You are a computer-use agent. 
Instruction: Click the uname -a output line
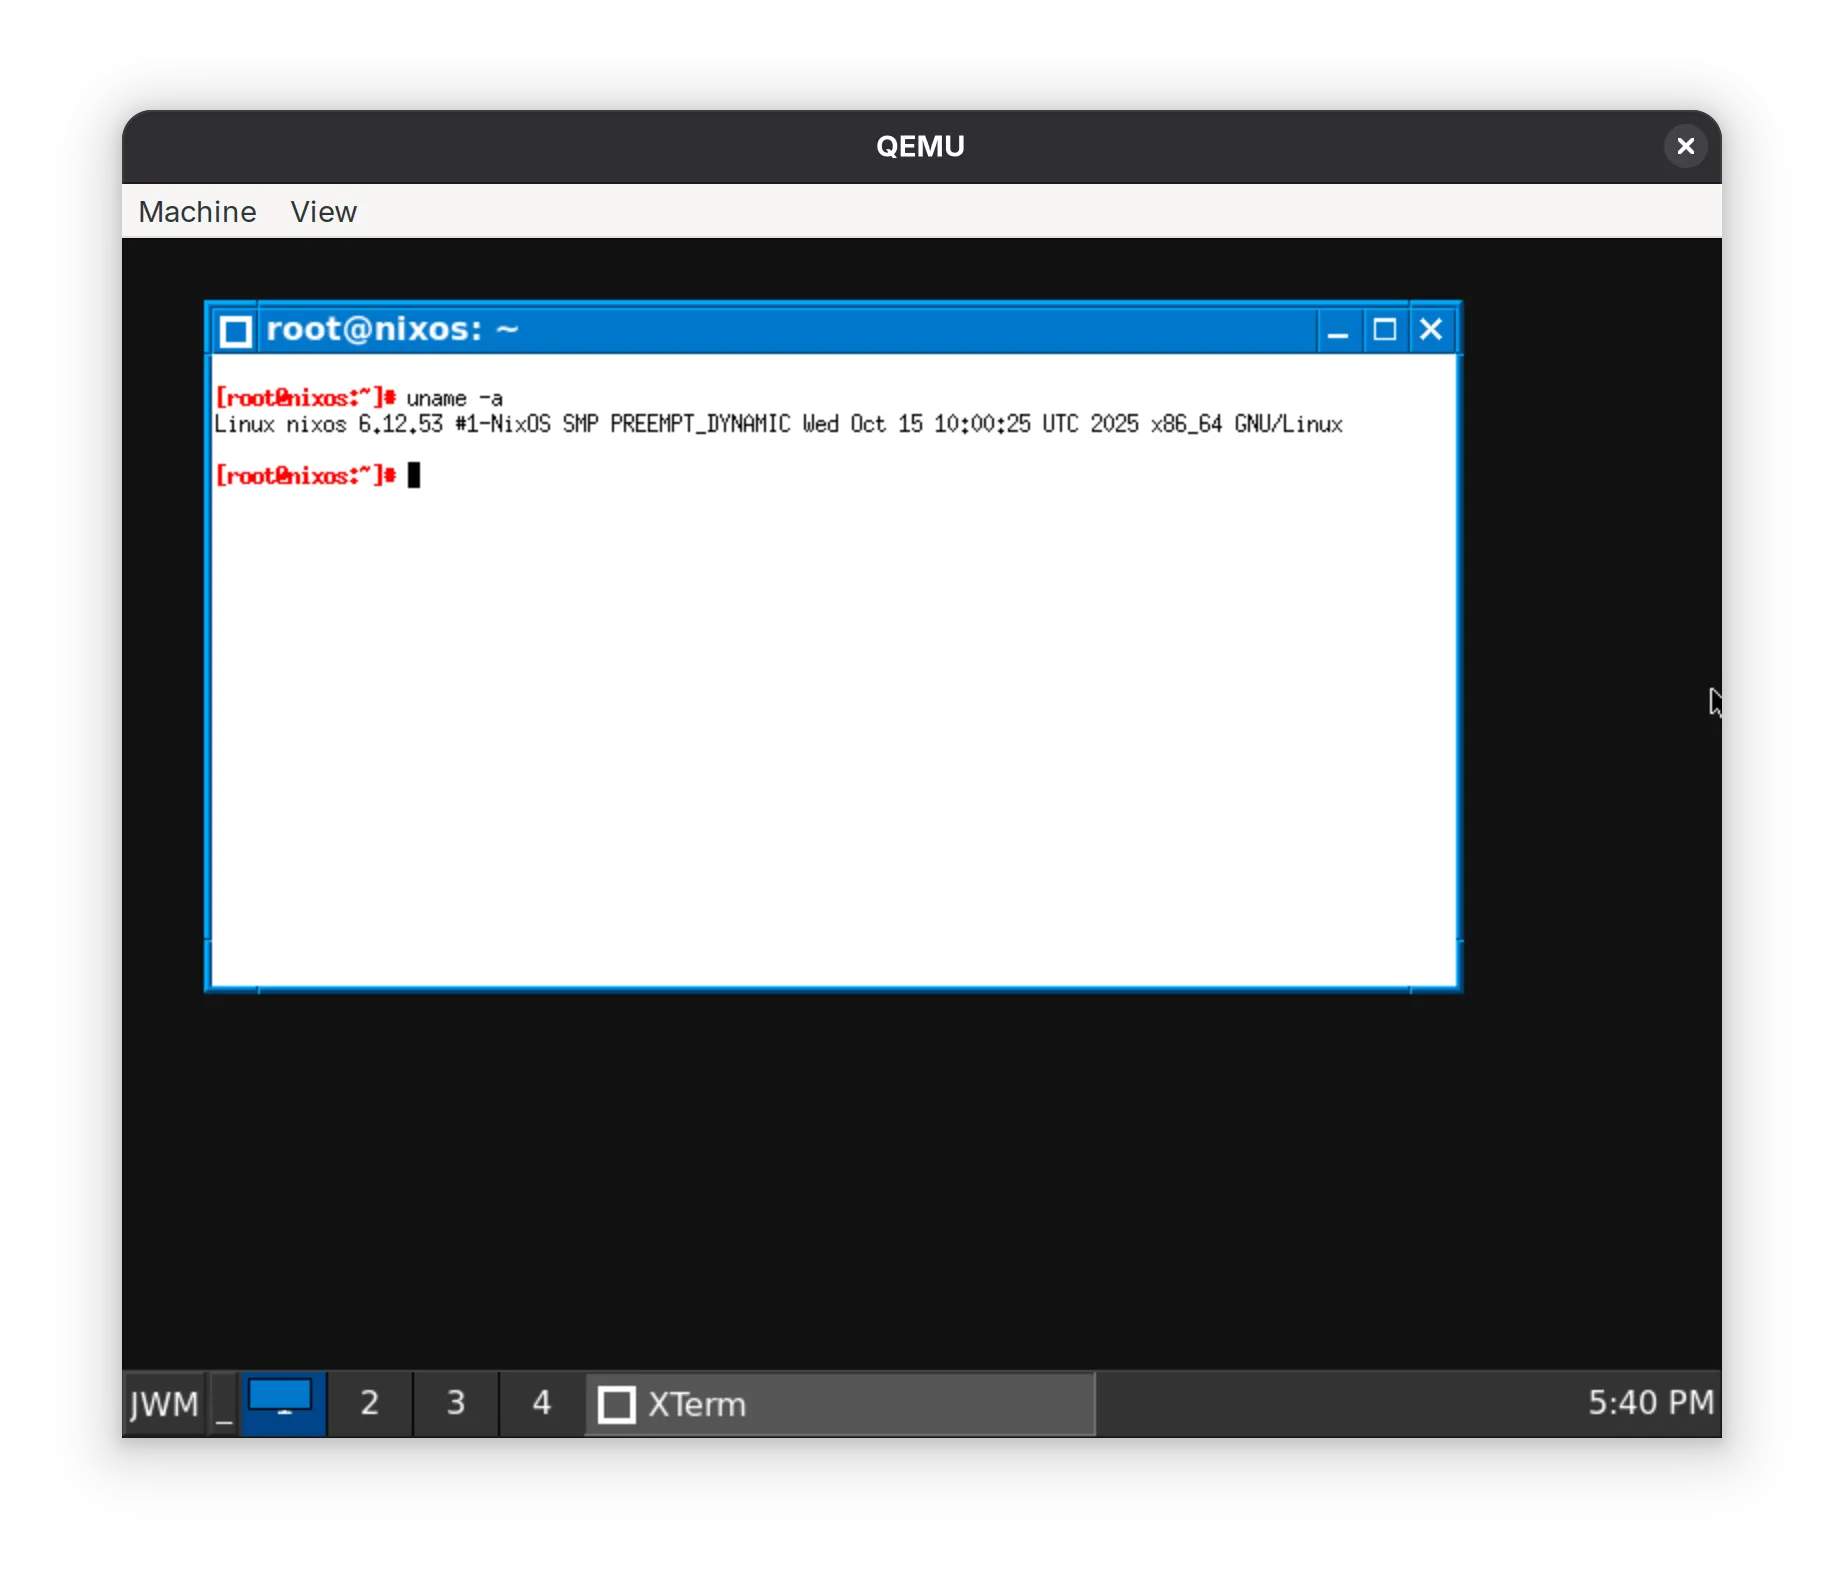pos(778,424)
